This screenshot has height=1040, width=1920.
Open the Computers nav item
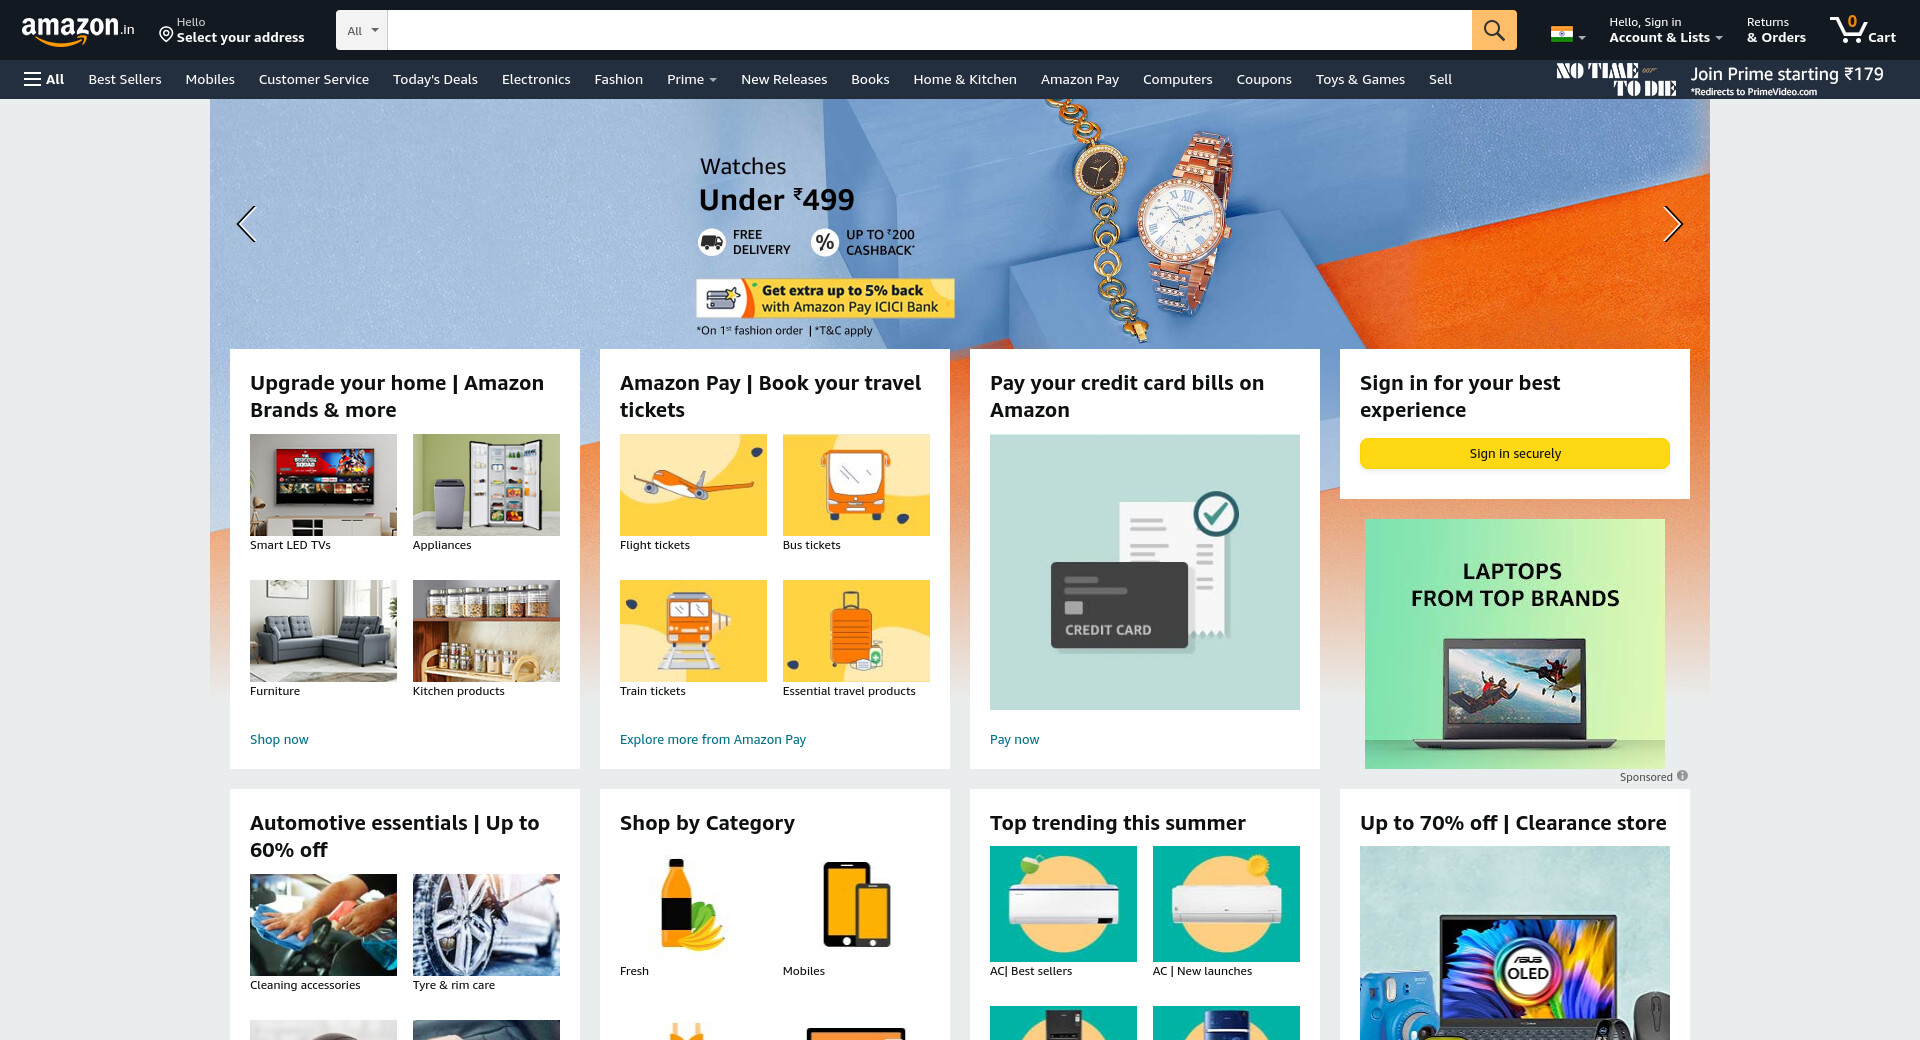click(1178, 79)
